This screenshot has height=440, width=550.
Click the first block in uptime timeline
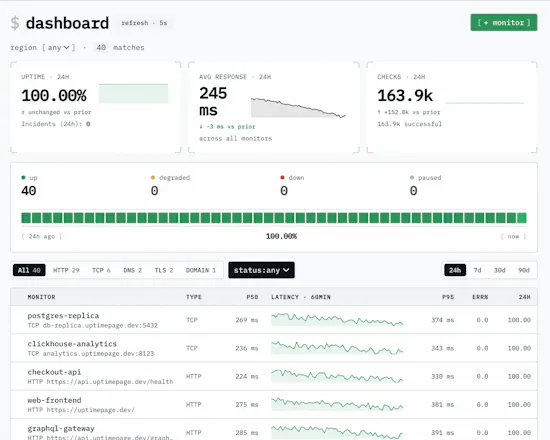(26, 218)
